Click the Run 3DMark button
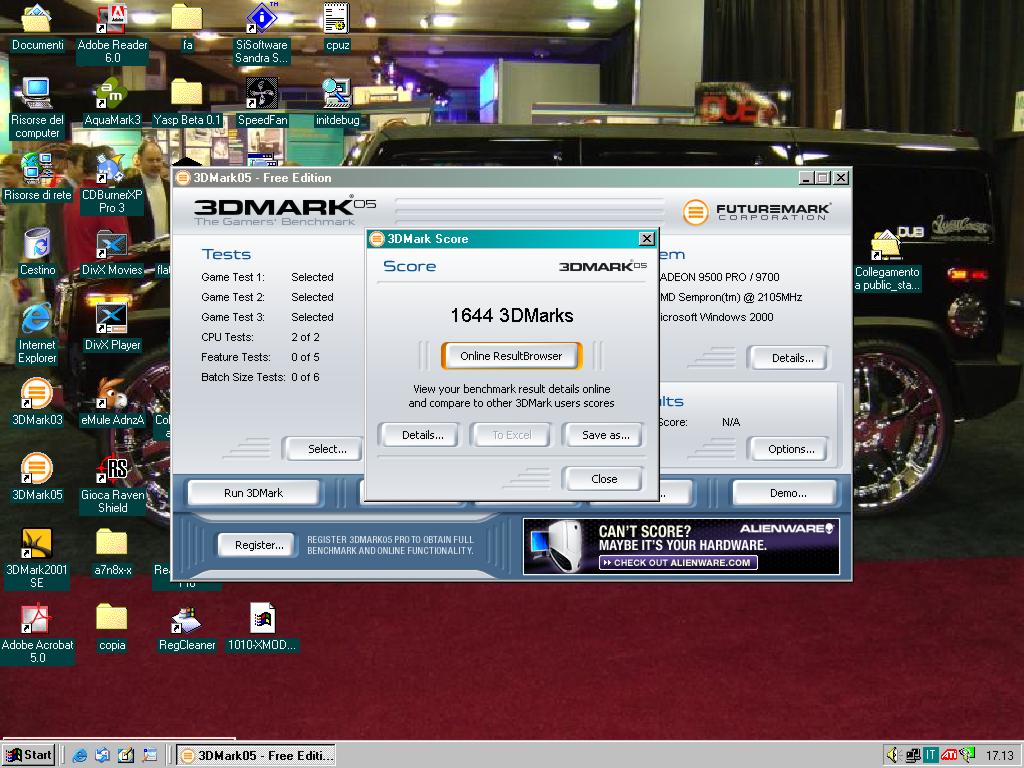The width and height of the screenshot is (1024, 768). (x=253, y=493)
